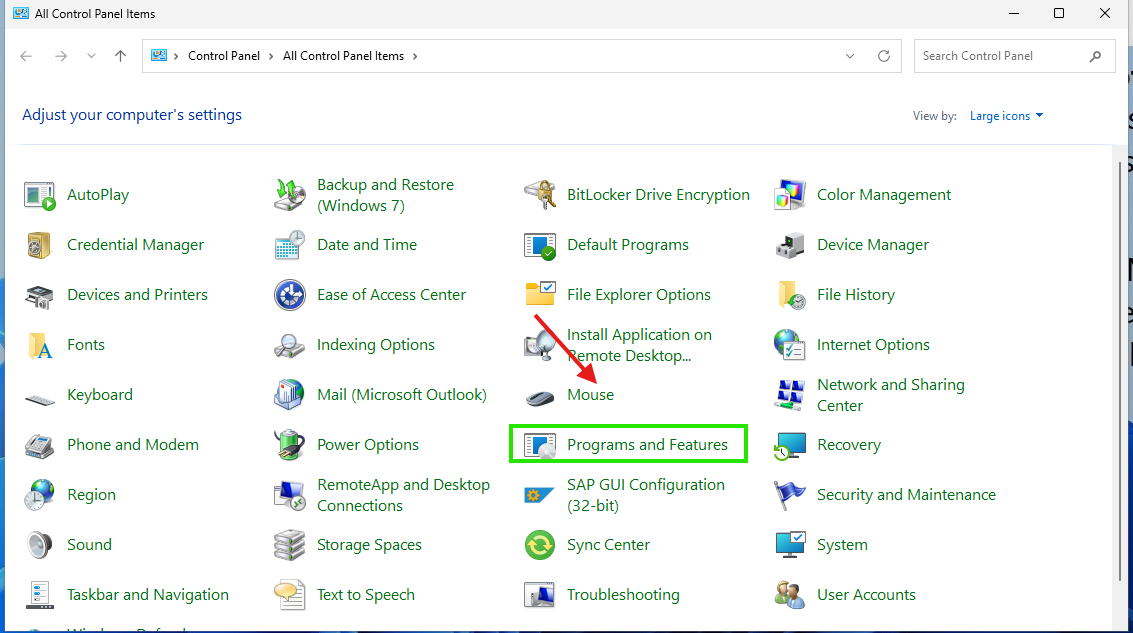Image resolution: width=1133 pixels, height=633 pixels.
Task: Click the Devices and Printers icon
Action: tap(39, 295)
